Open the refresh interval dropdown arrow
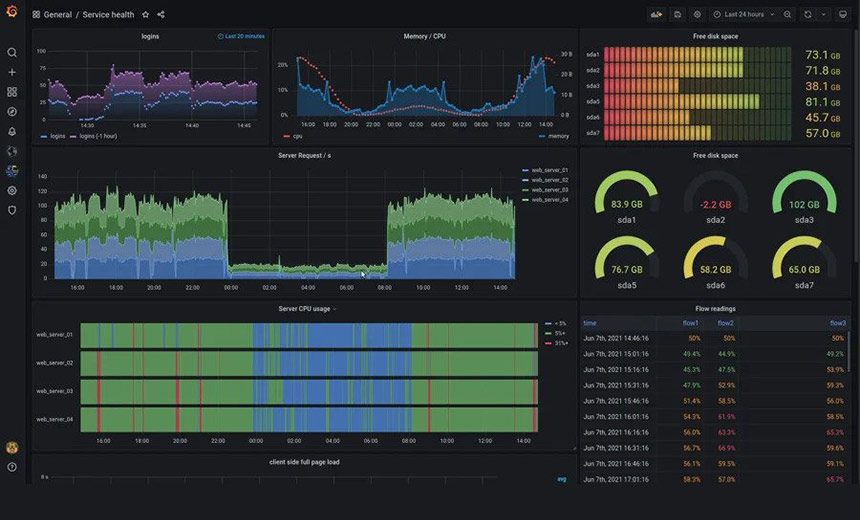Screen dimensions: 860x520 tap(823, 15)
